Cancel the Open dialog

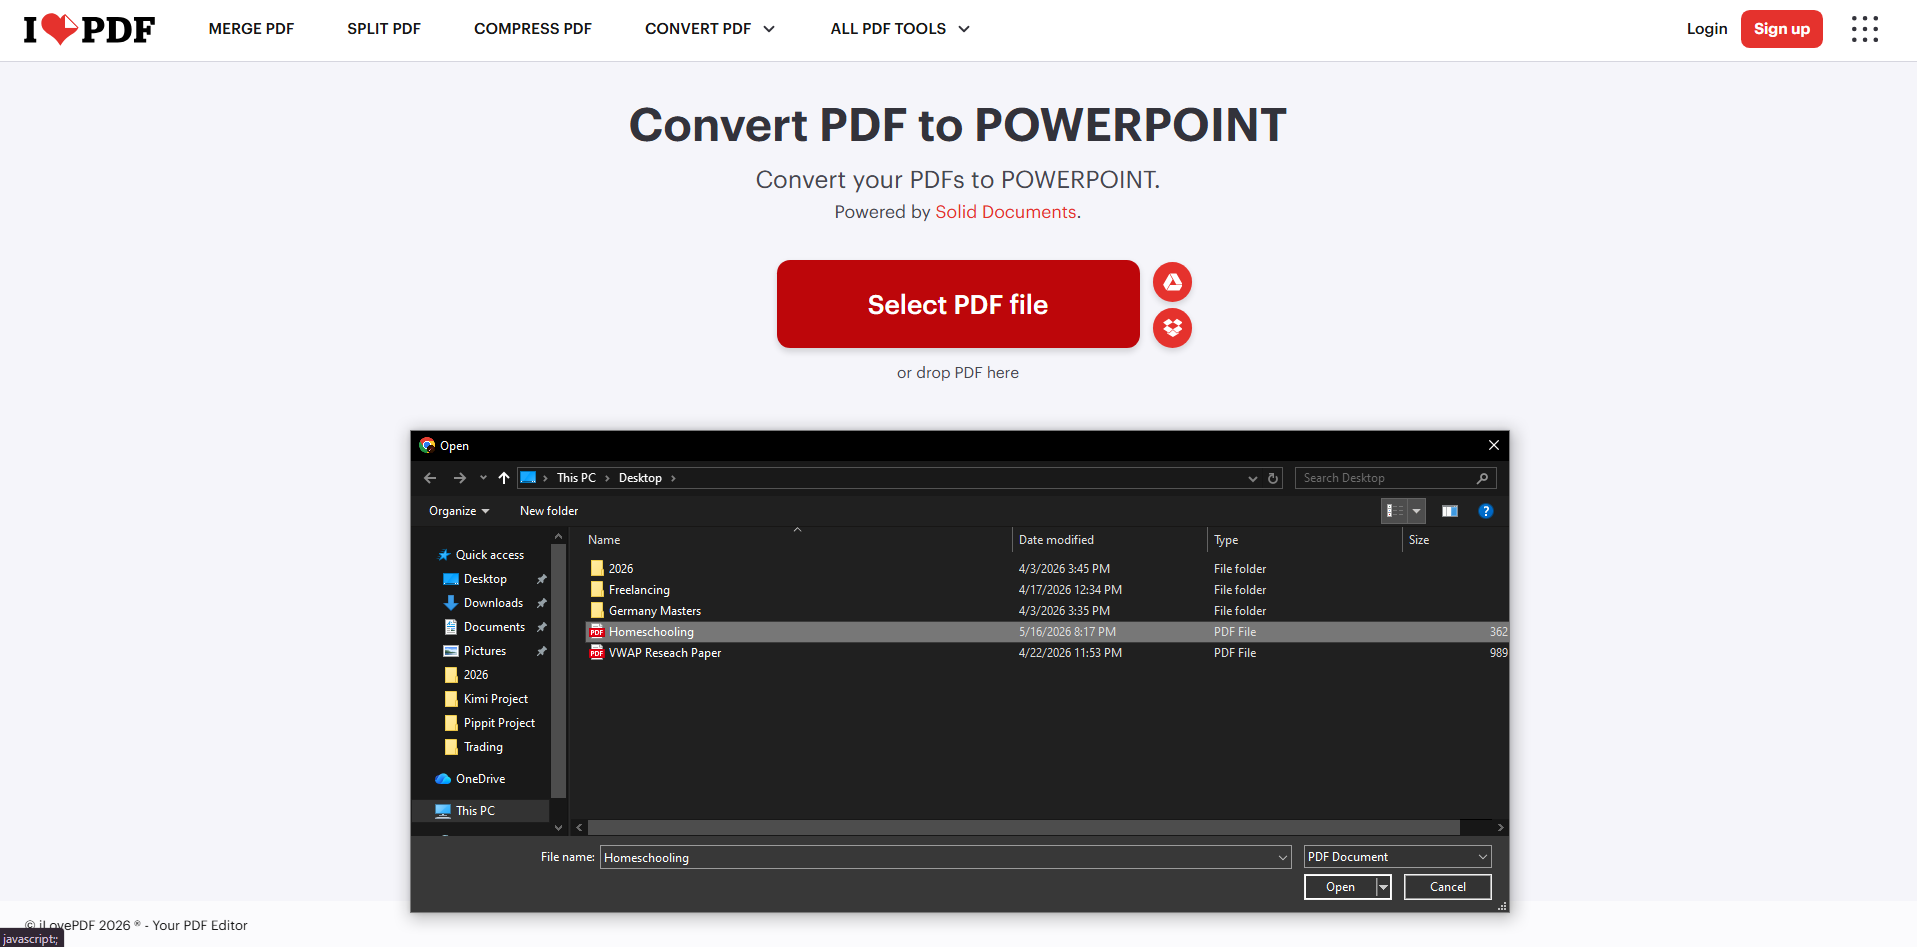(x=1447, y=887)
